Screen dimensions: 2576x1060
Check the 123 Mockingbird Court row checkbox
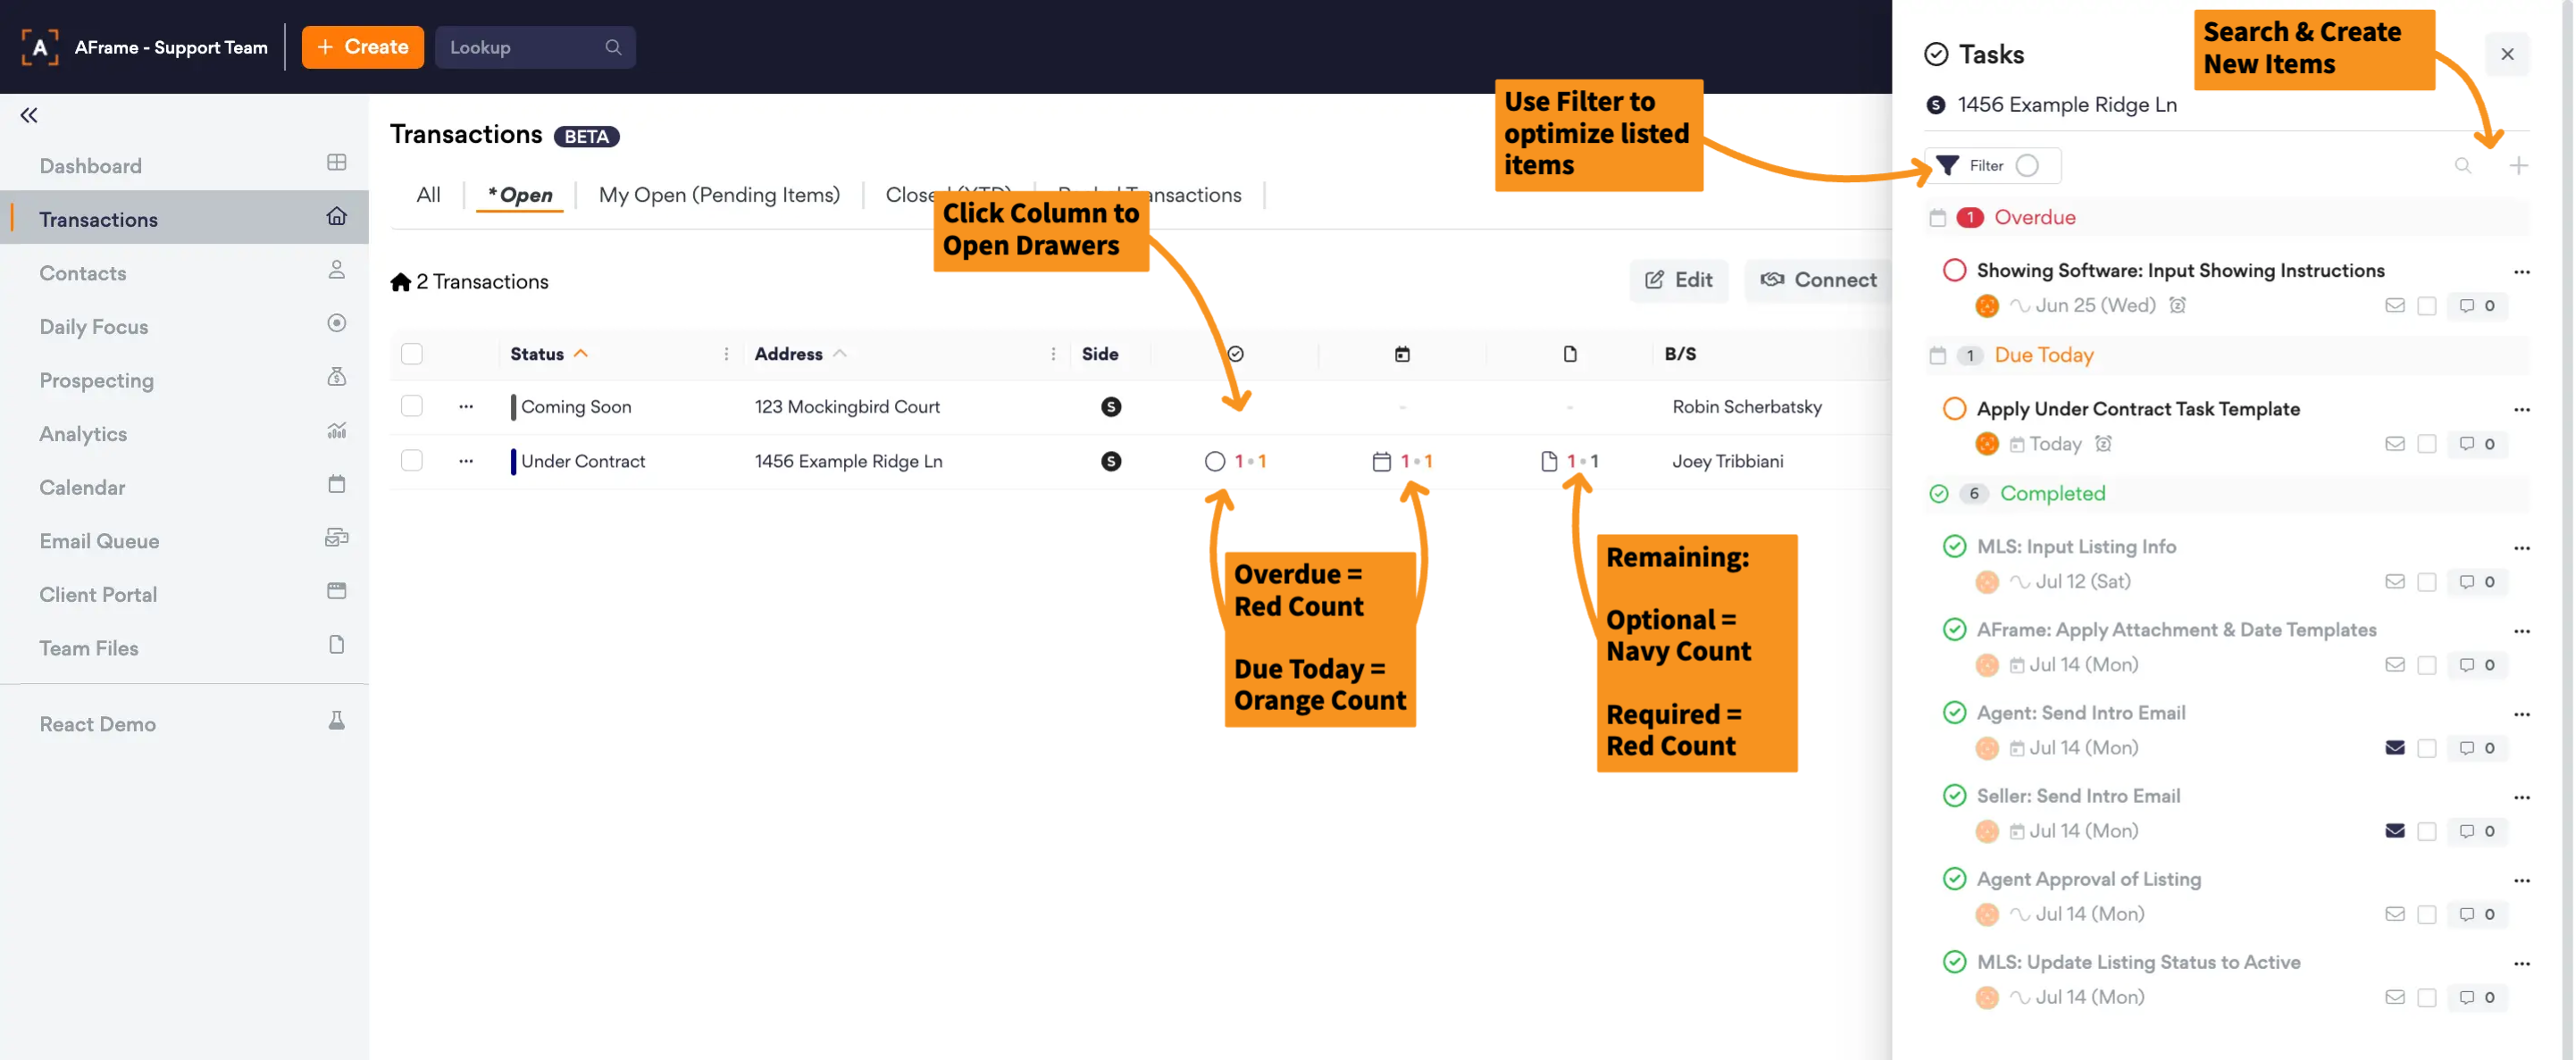411,406
